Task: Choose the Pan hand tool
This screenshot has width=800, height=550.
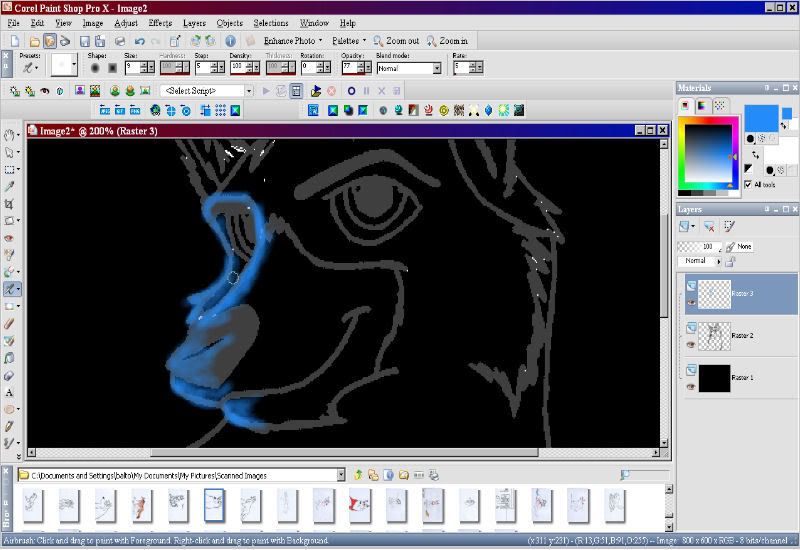Action: click(x=9, y=135)
